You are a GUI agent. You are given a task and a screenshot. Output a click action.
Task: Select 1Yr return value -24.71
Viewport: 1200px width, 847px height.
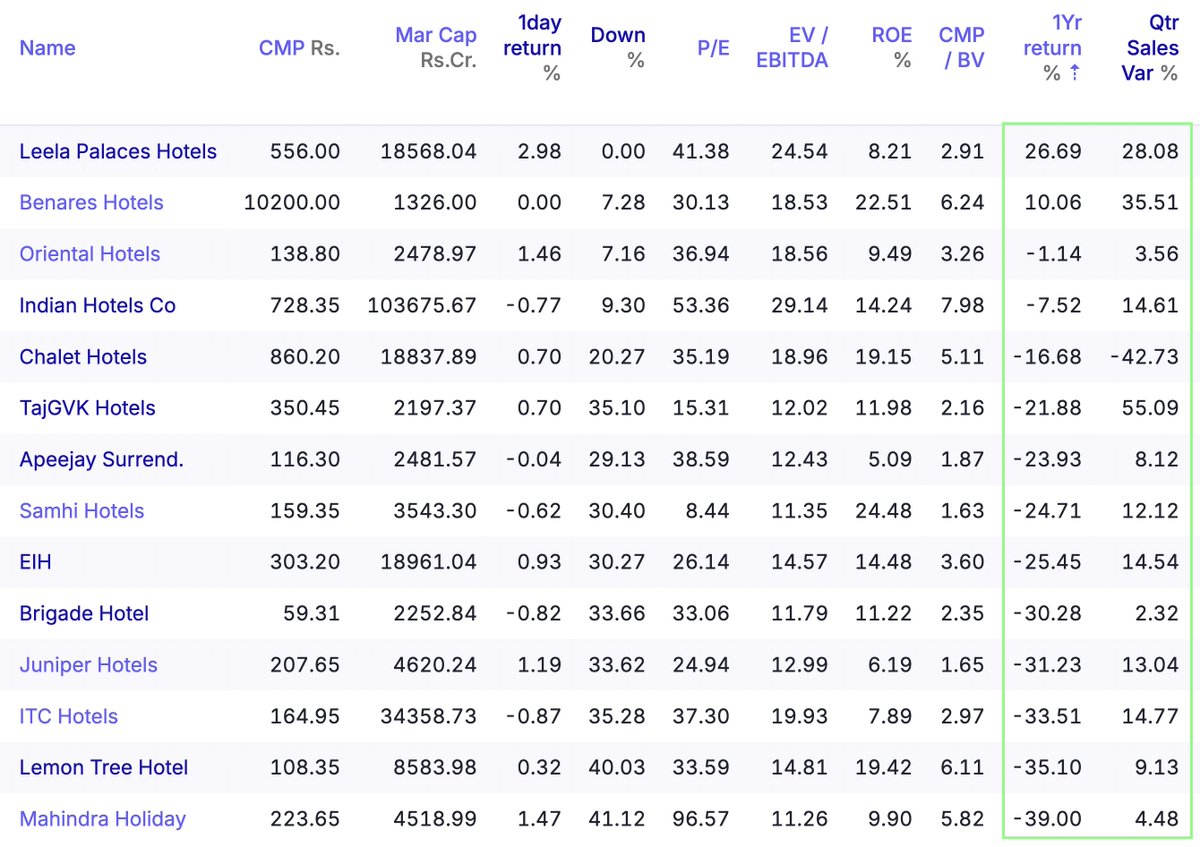pos(1047,511)
